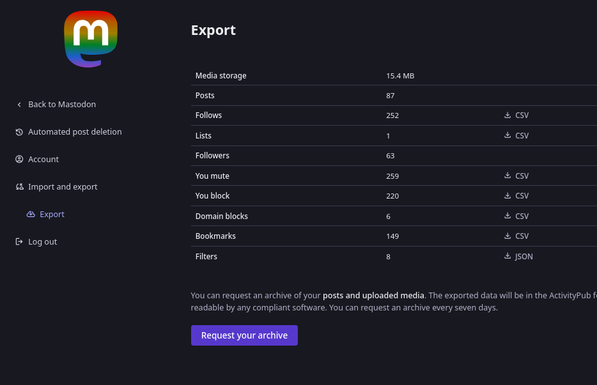
Task: Download muted accounts CSV
Action: (517, 176)
